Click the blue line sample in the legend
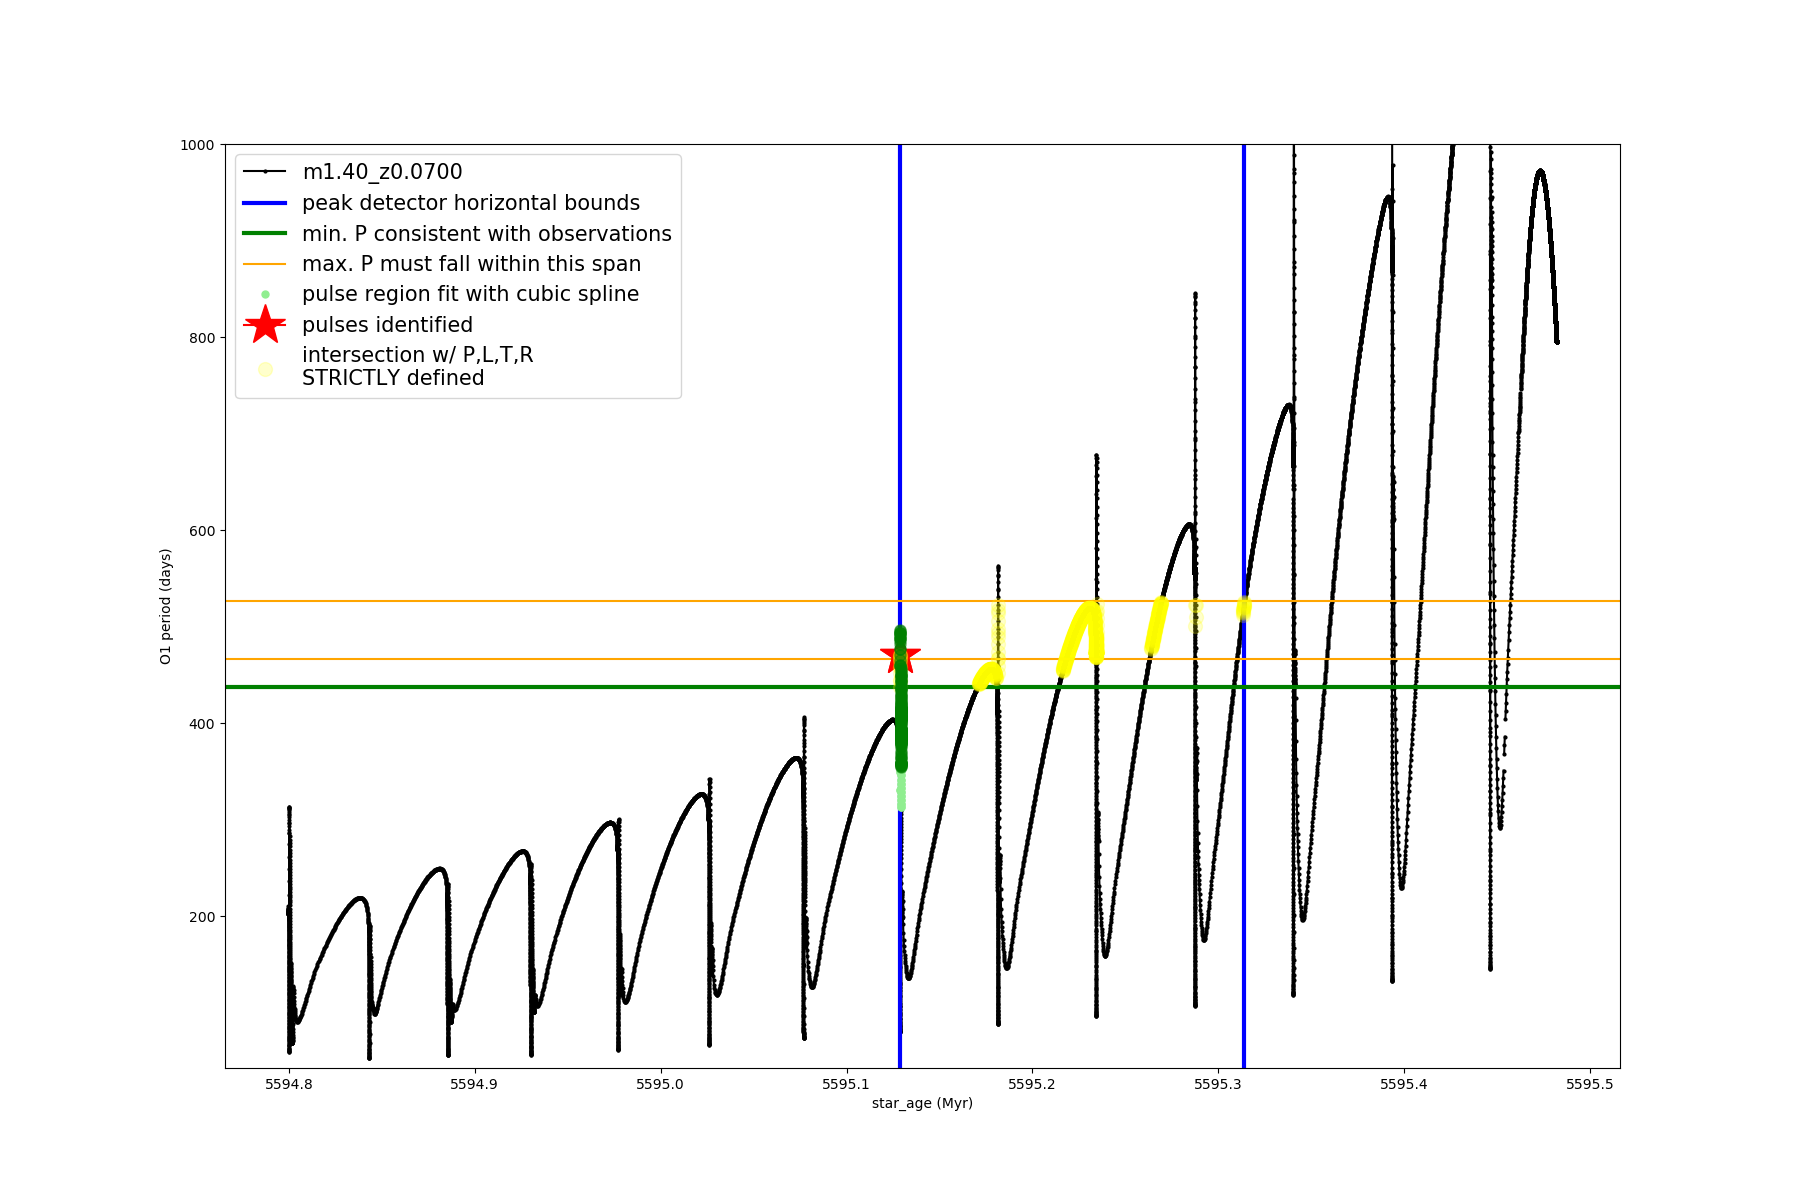1800x1200 pixels. point(265,203)
